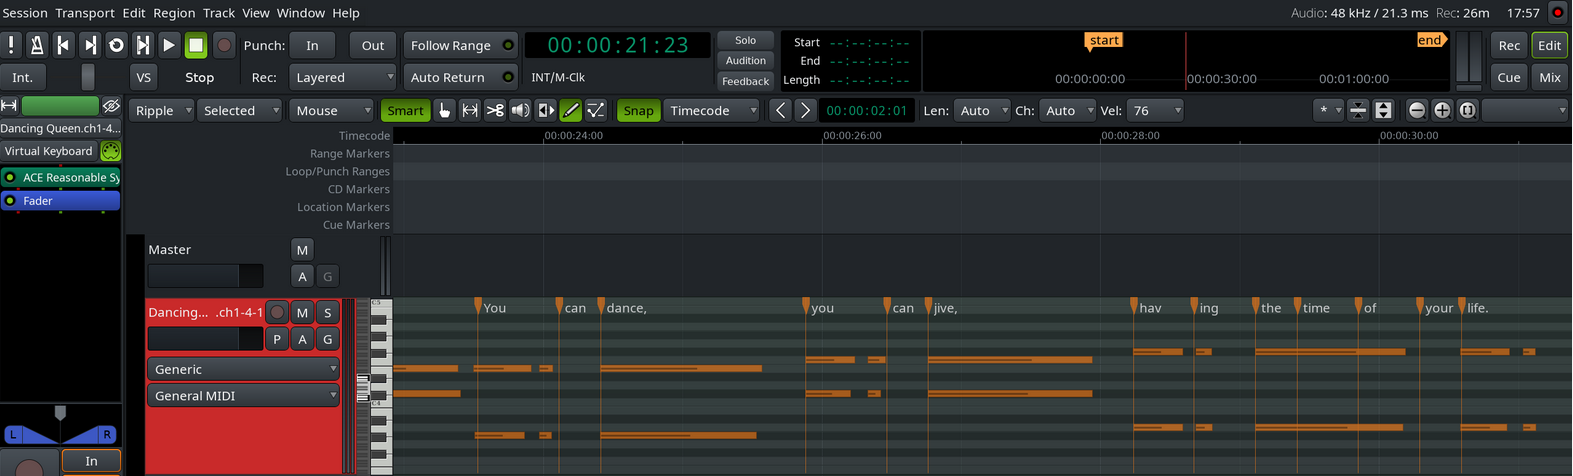
Task: Click the ACE Reasonable Synth processor
Action: 61,177
